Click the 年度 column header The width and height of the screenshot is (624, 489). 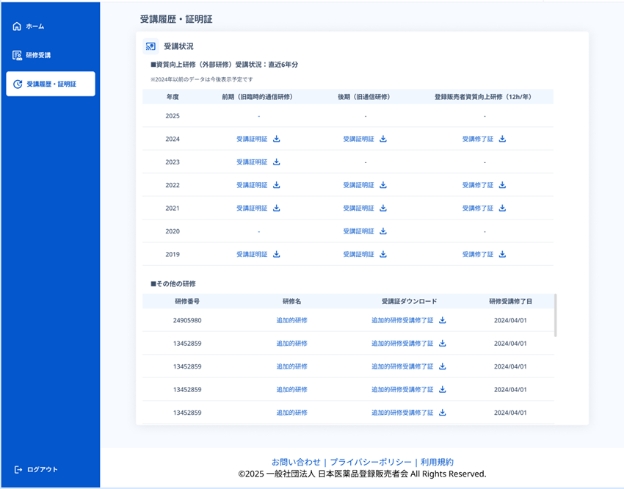click(x=172, y=97)
